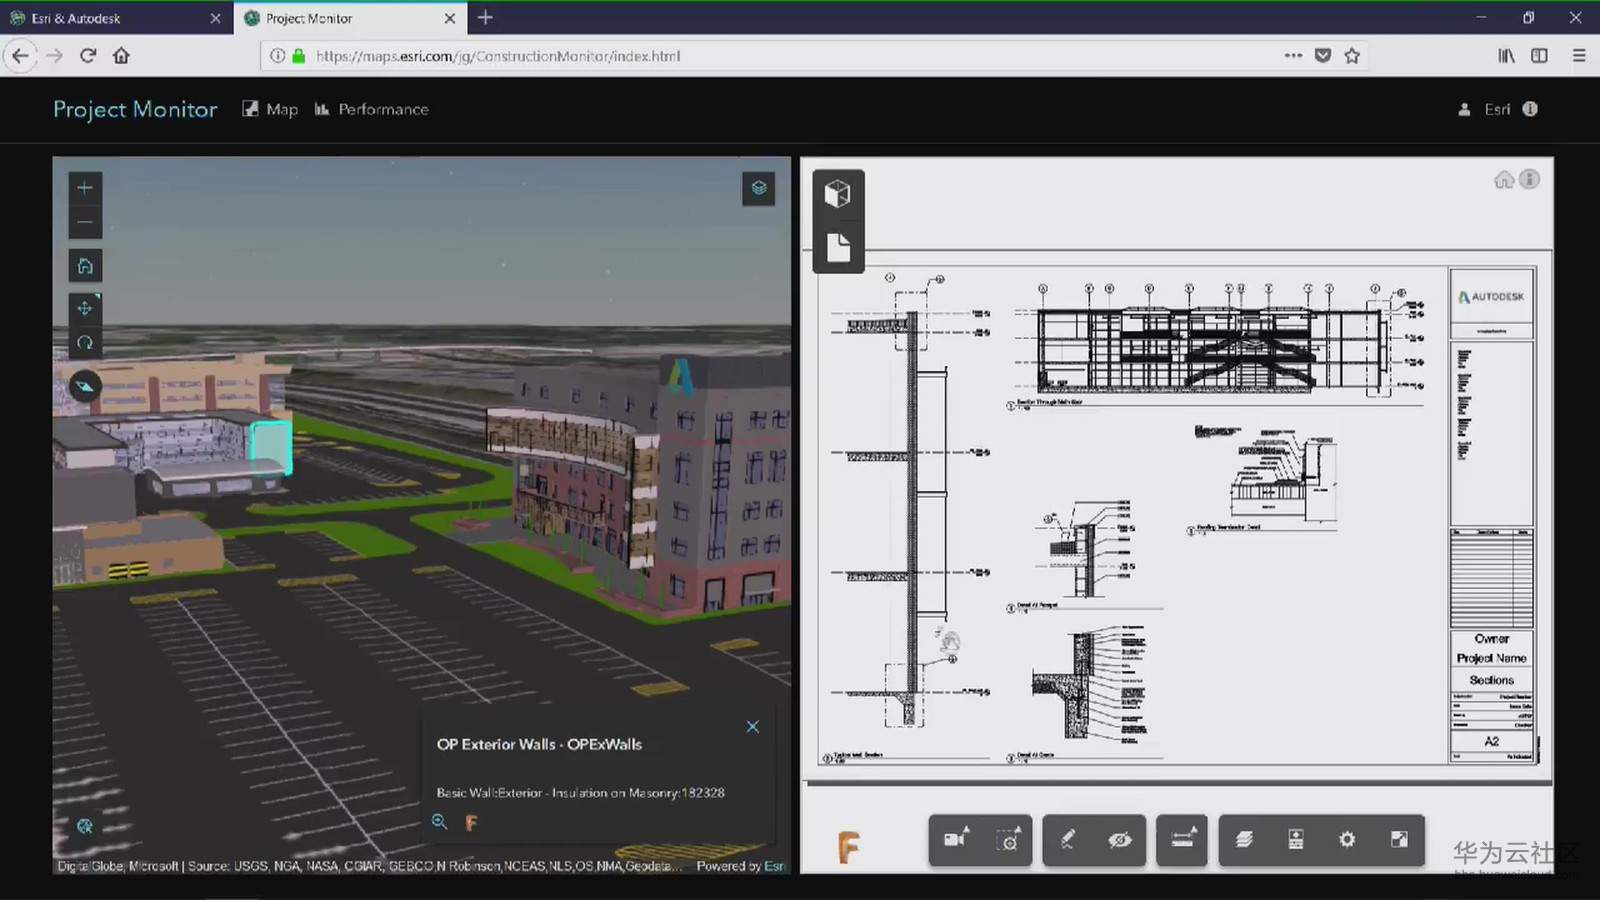
Task: Open the properties panel button in viewer
Action: pyautogui.click(x=1296, y=839)
